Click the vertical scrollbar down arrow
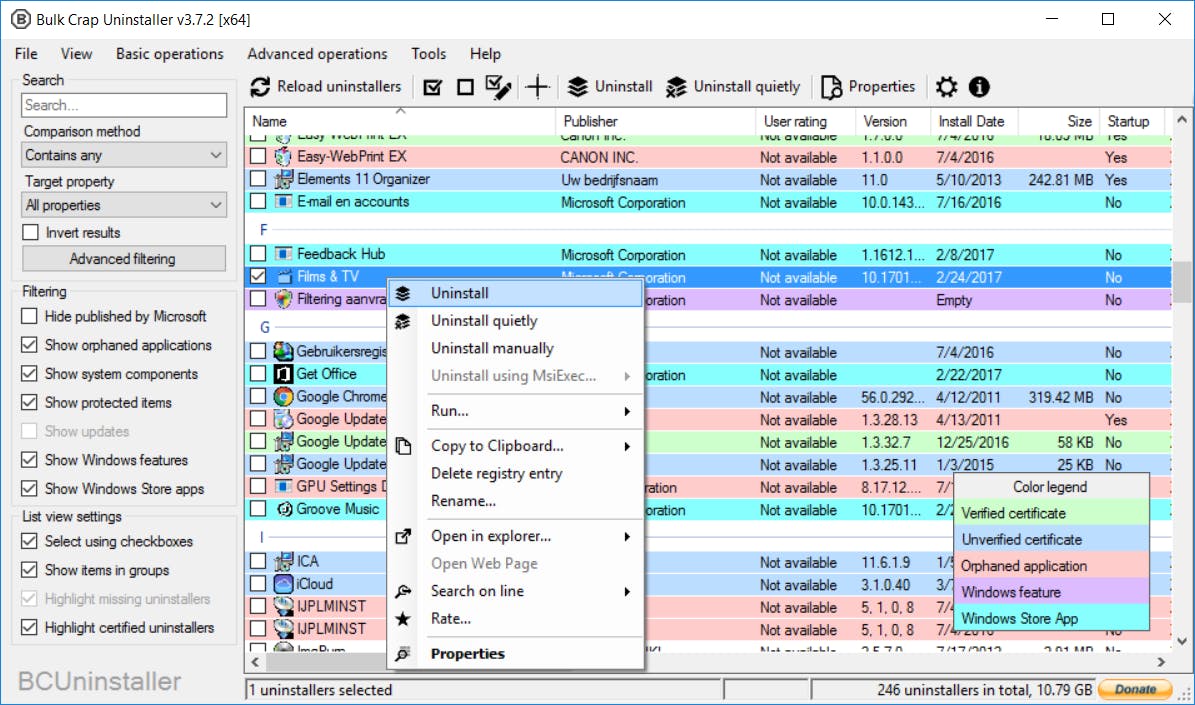Viewport: 1195px width, 705px height. pyautogui.click(x=1182, y=641)
